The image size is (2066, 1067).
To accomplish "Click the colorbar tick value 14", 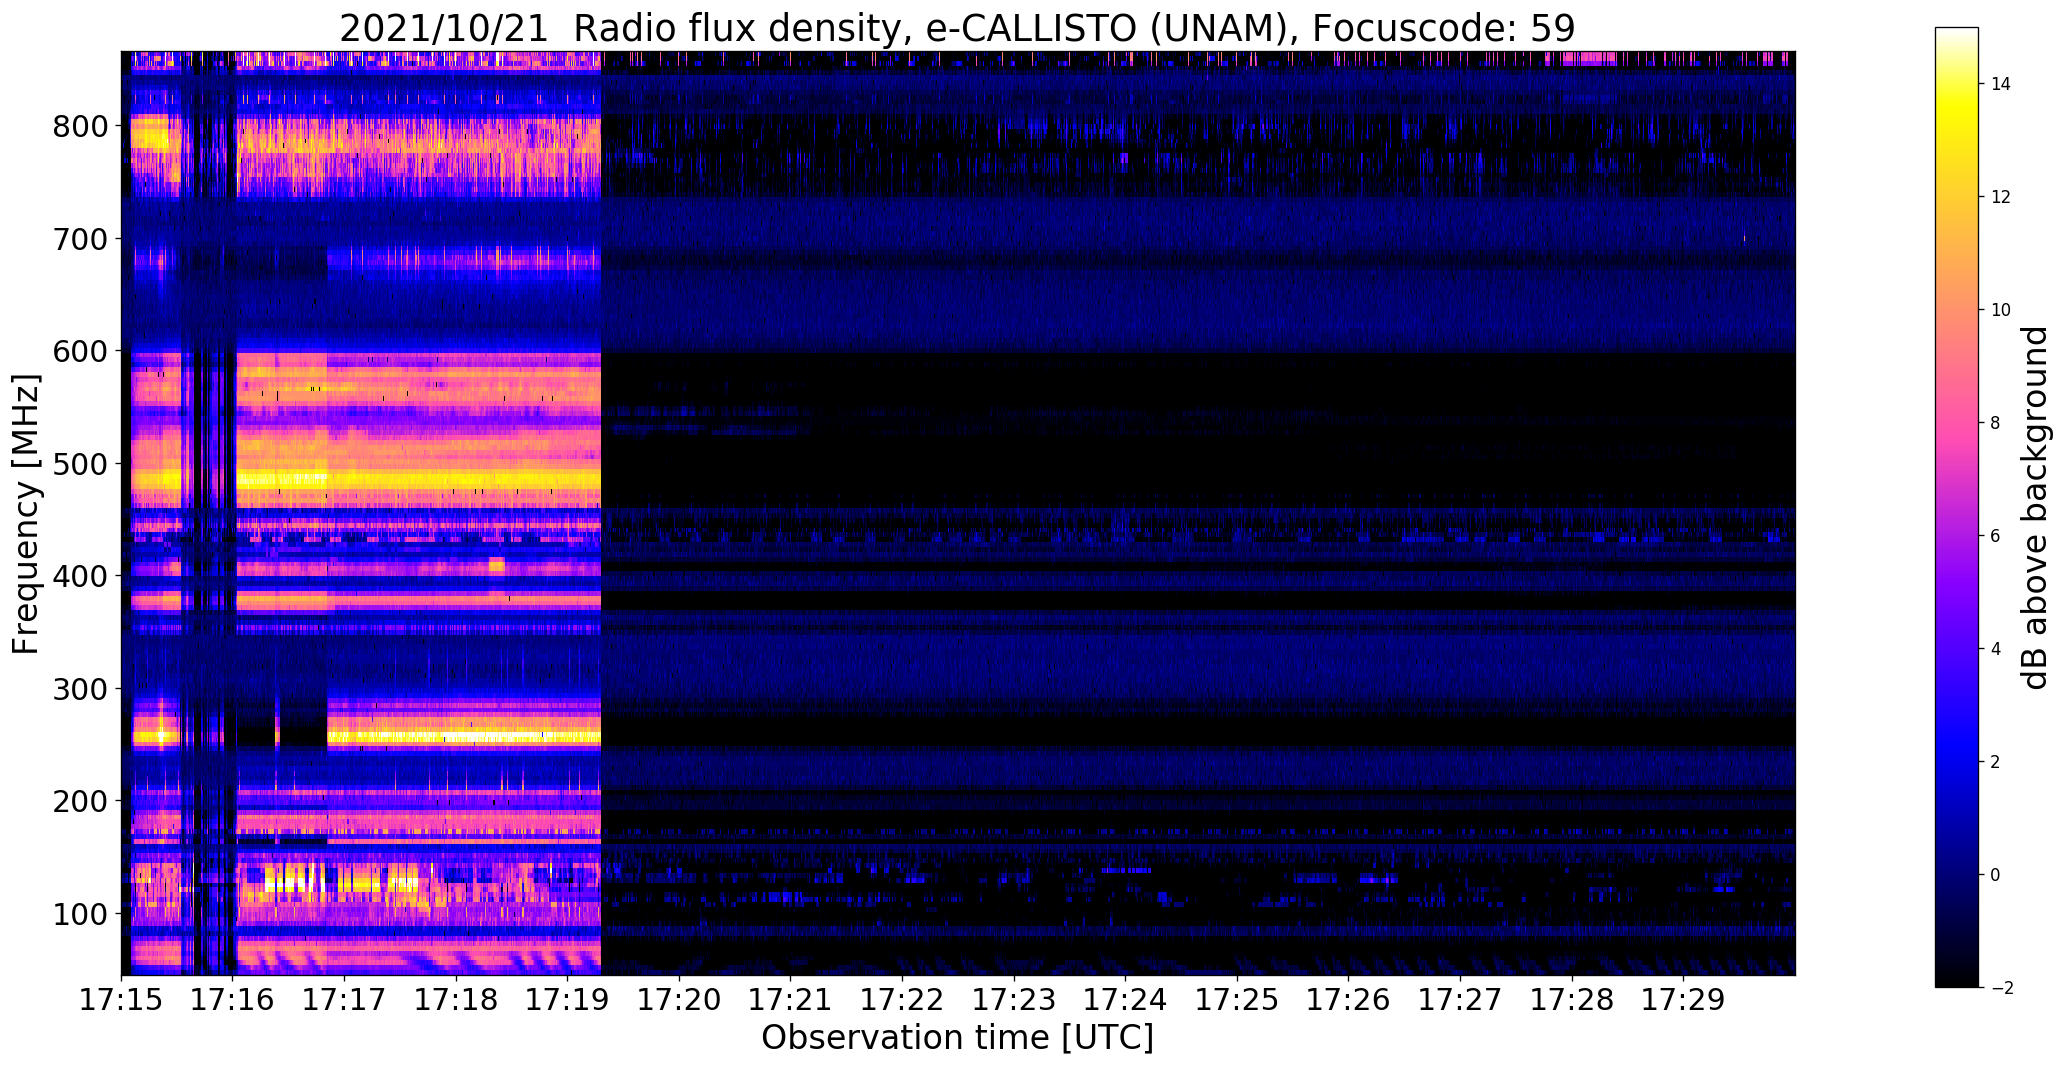I will [x=2001, y=84].
